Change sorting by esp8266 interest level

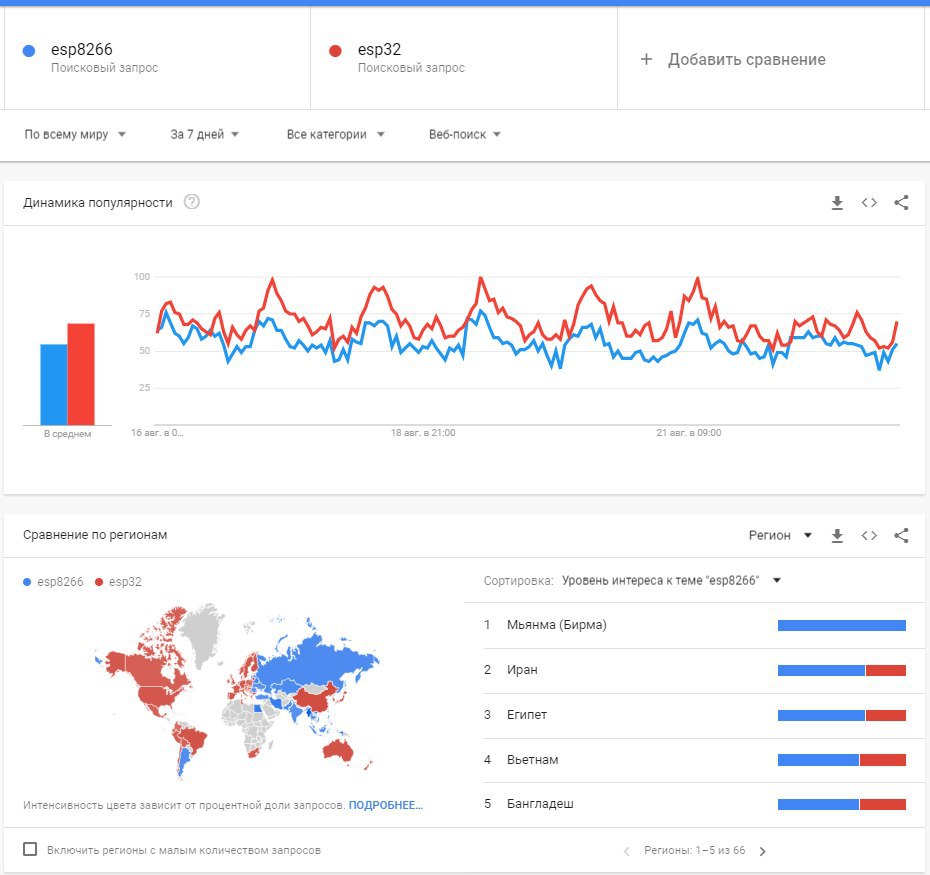[670, 580]
